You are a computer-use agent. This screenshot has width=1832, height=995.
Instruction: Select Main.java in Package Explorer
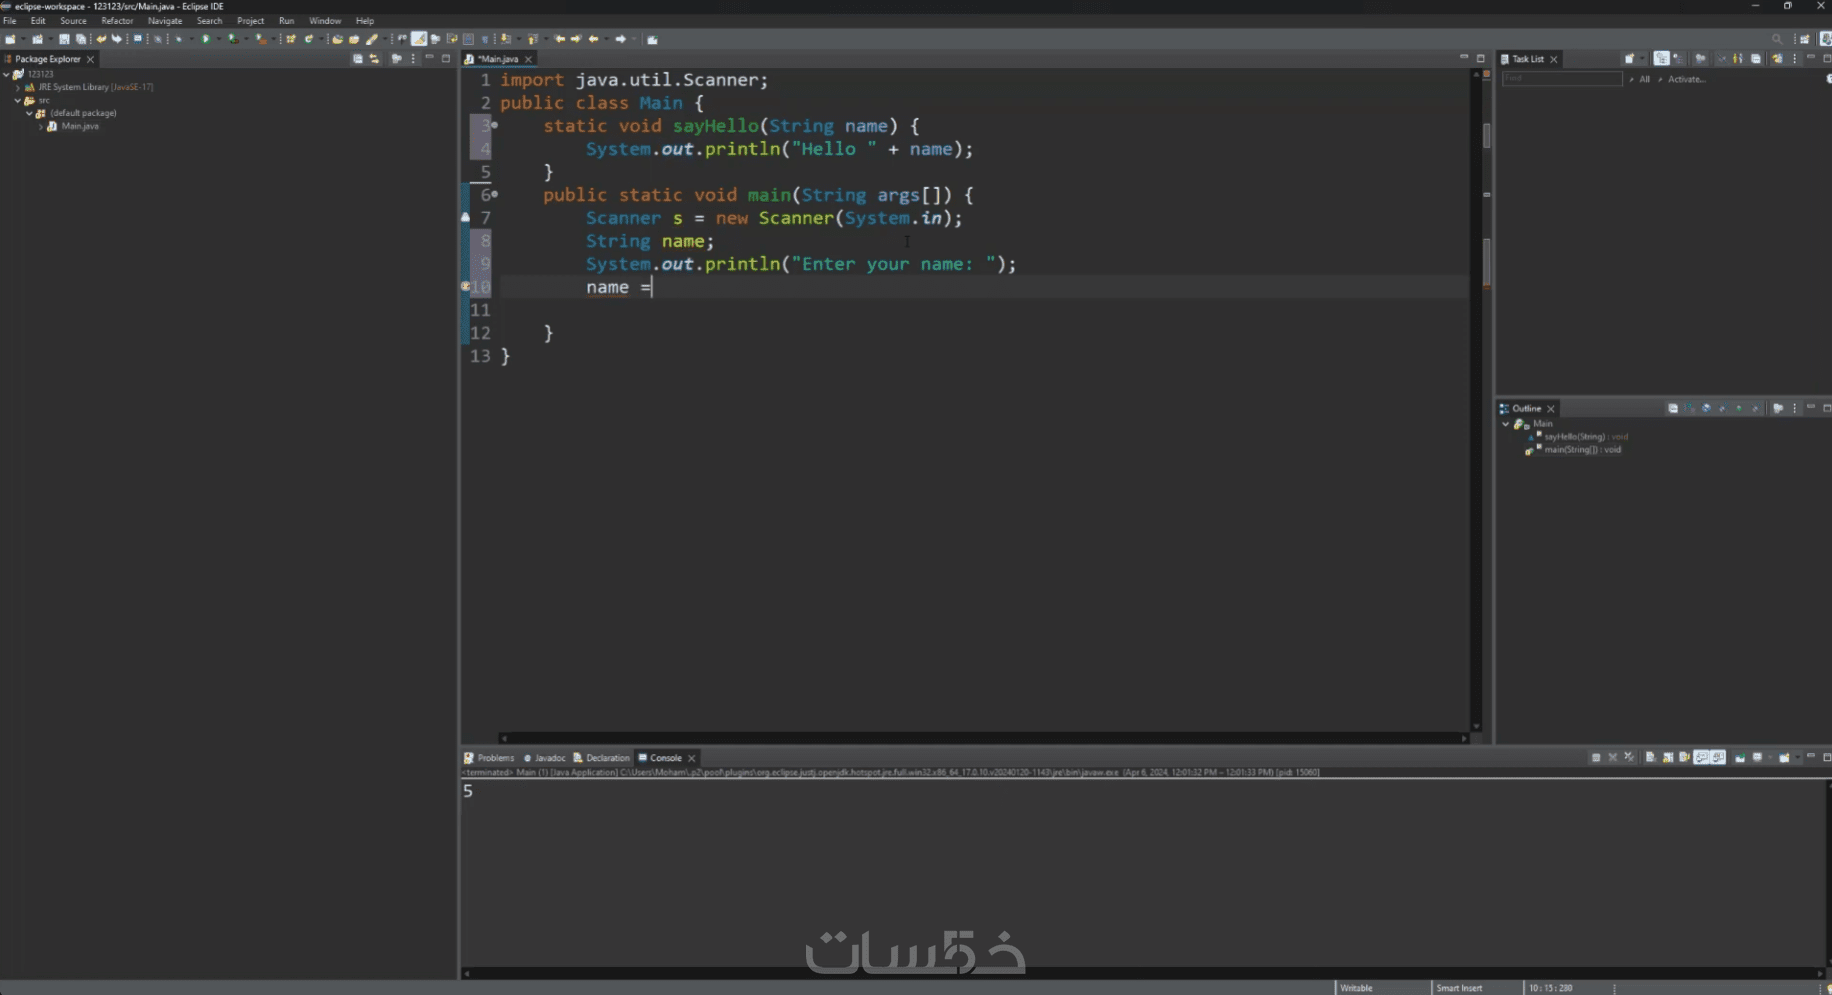click(80, 126)
